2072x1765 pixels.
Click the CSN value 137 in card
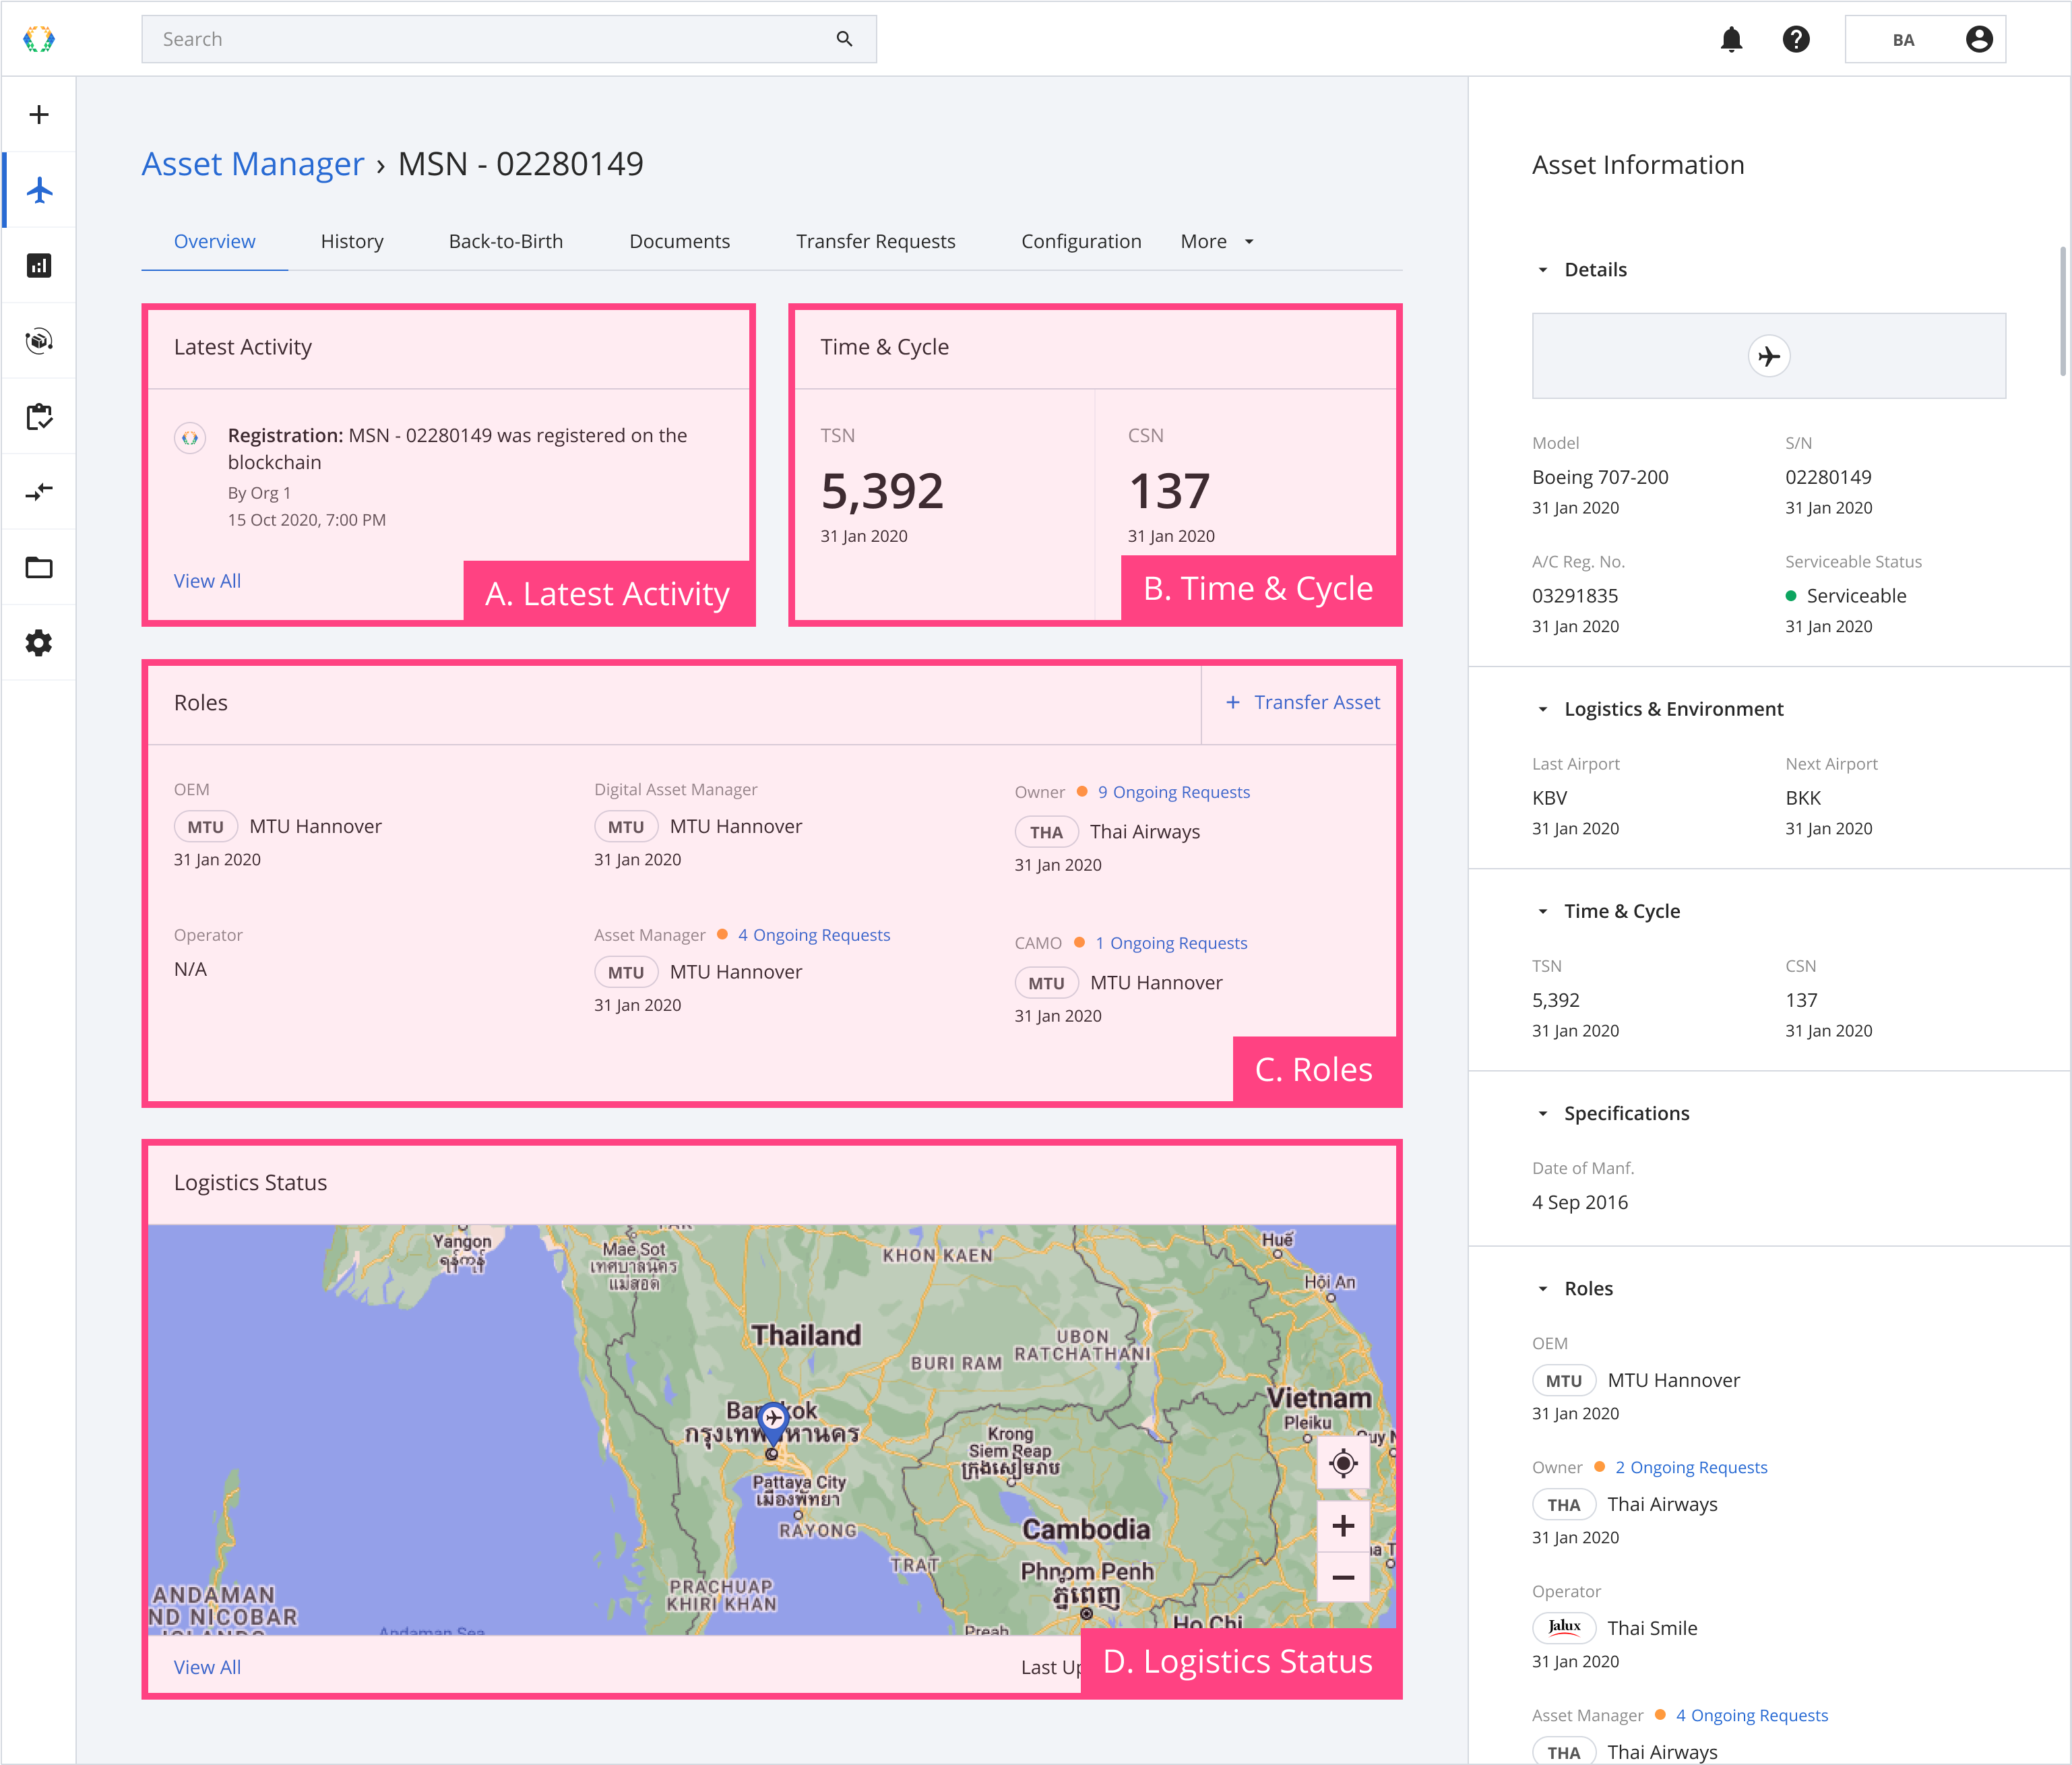1169,491
